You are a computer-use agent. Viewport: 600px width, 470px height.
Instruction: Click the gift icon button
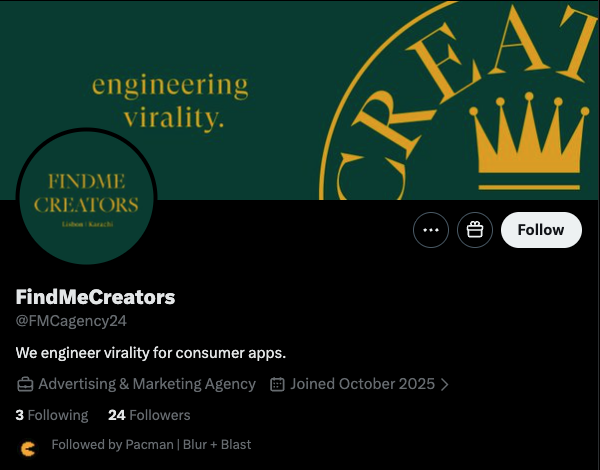pos(475,230)
